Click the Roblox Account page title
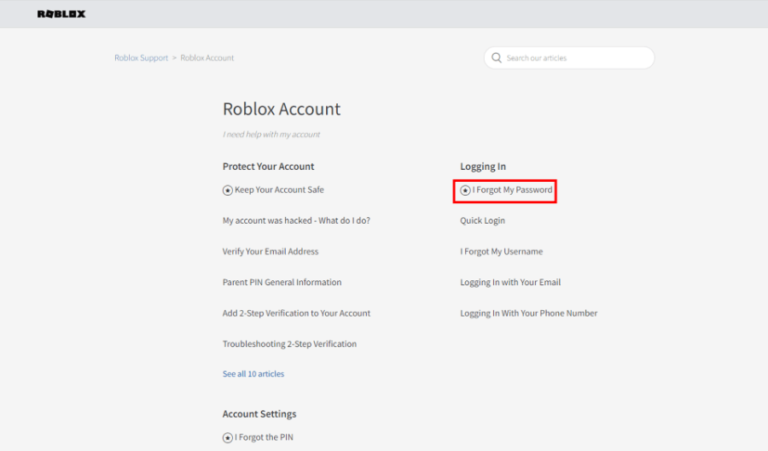Viewport: 768px width, 451px height. (282, 109)
